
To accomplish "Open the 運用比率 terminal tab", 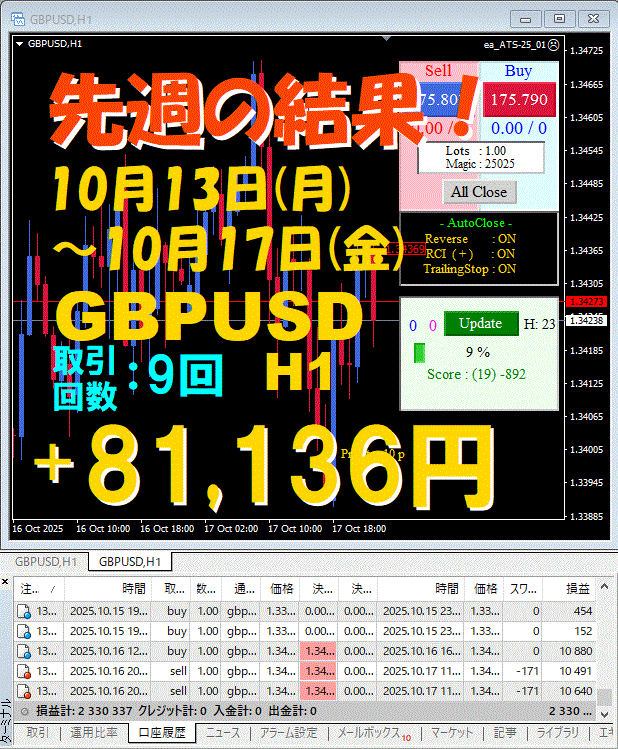I will [94, 733].
